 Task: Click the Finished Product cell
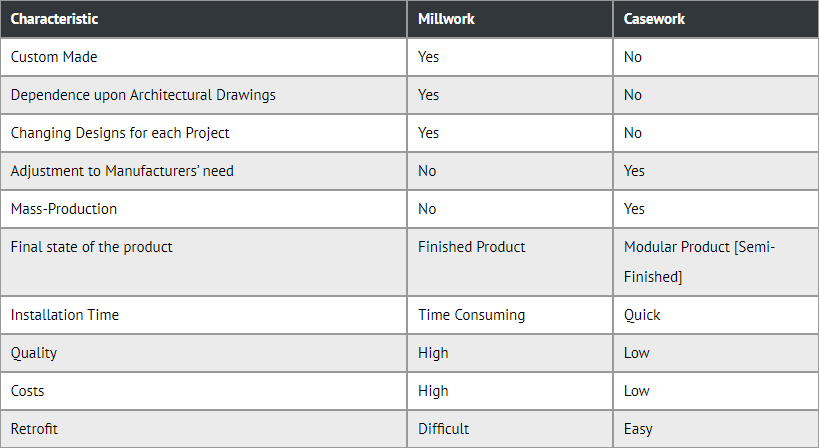point(471,247)
